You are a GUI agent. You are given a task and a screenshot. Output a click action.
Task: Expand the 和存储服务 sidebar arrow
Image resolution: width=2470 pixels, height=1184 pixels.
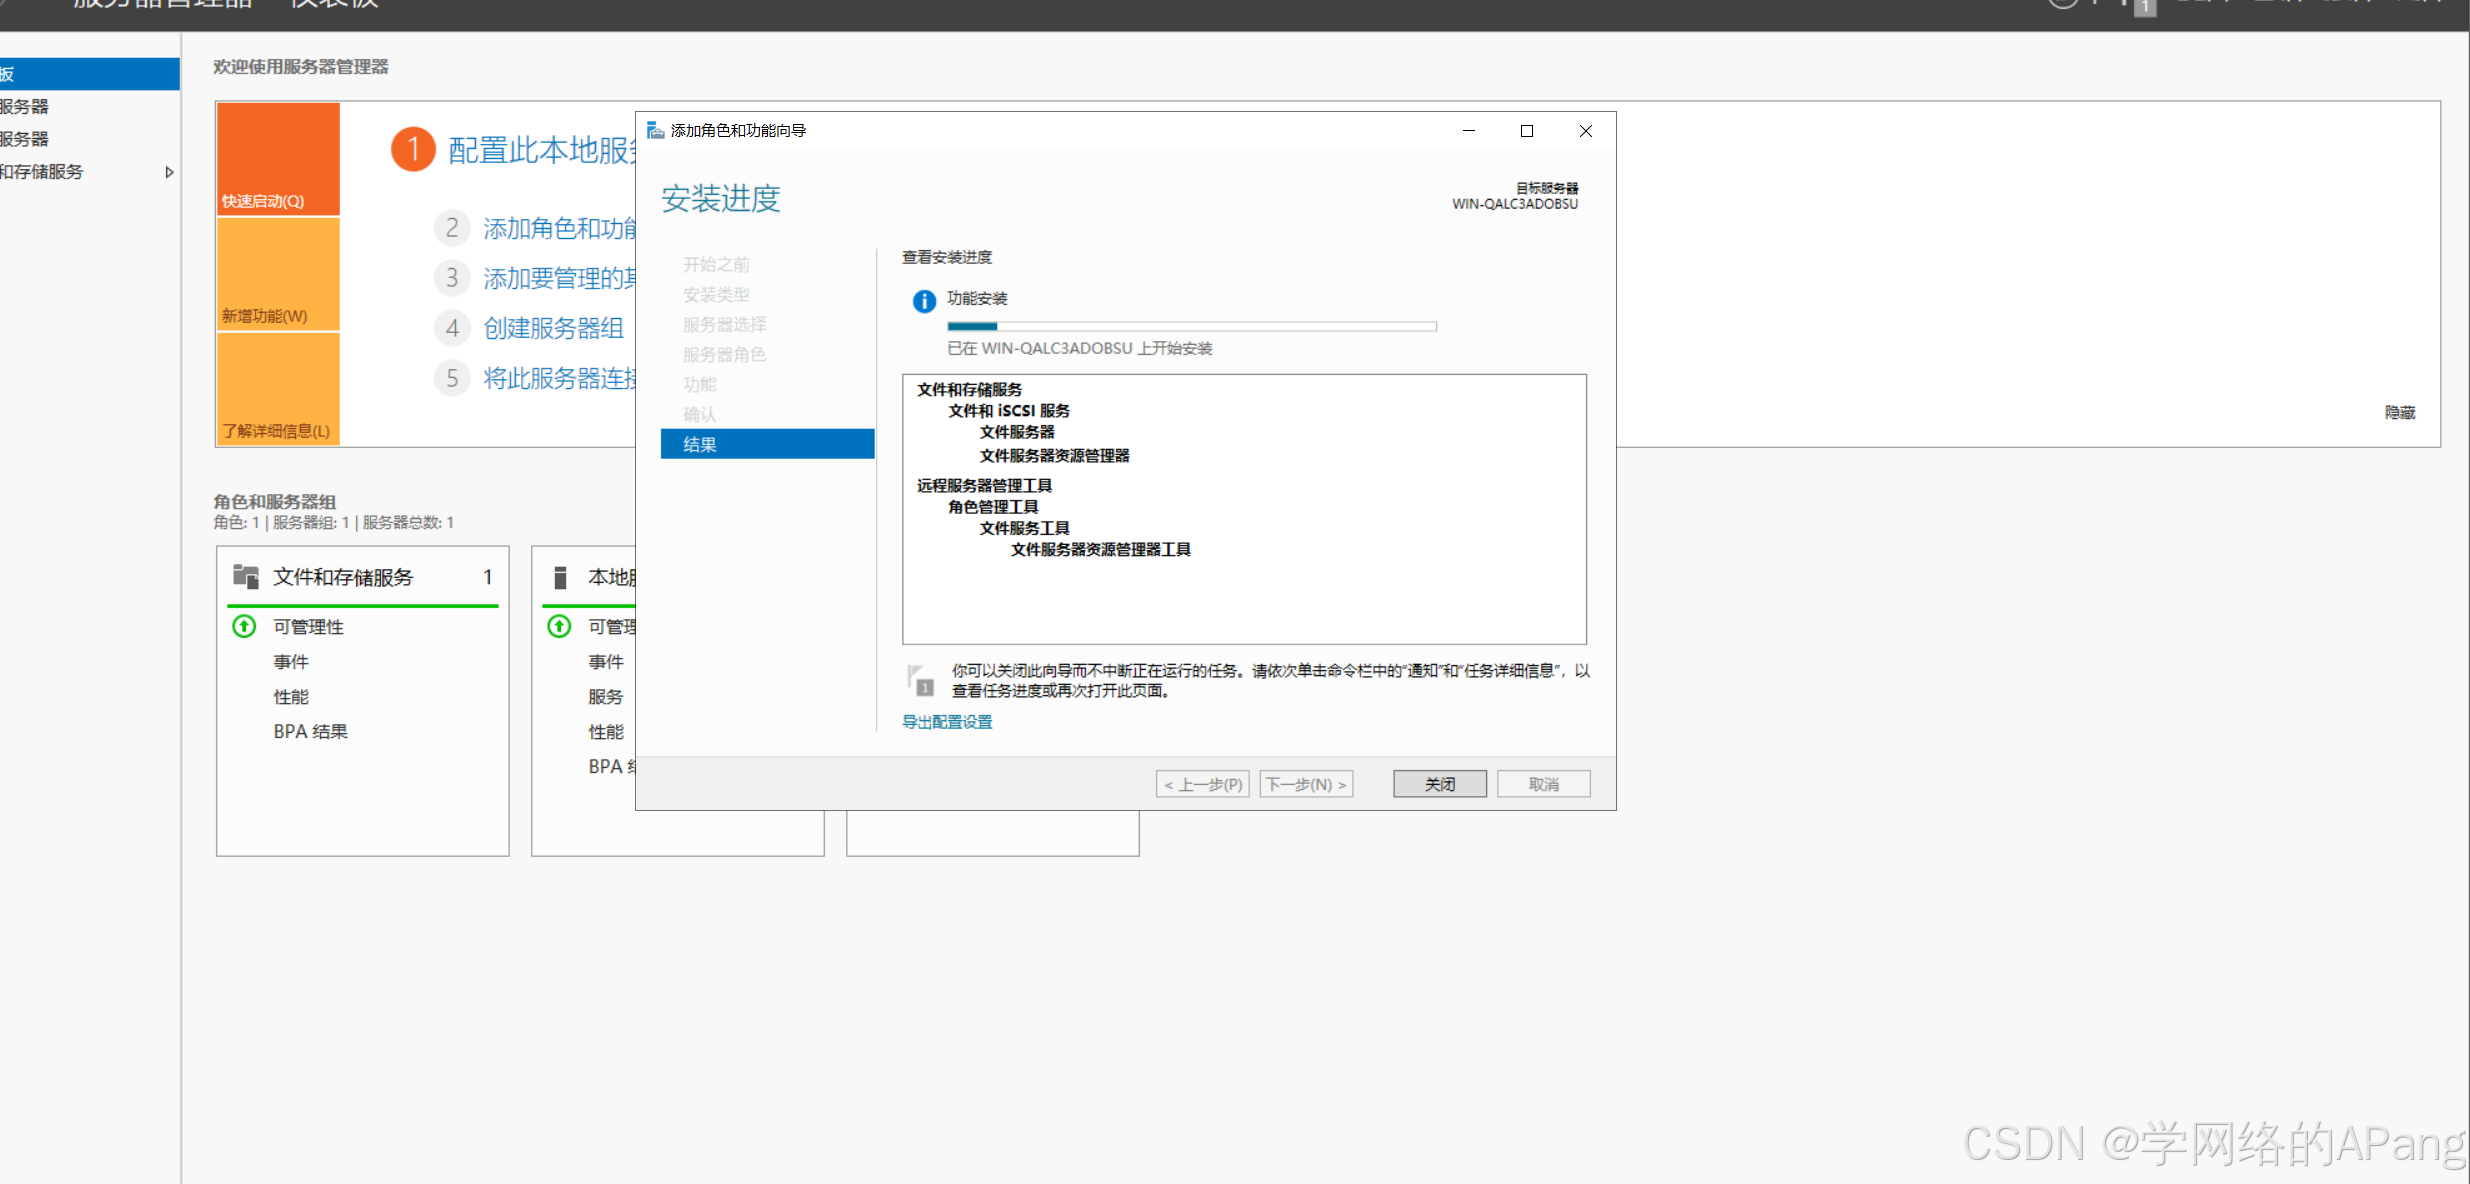(169, 172)
